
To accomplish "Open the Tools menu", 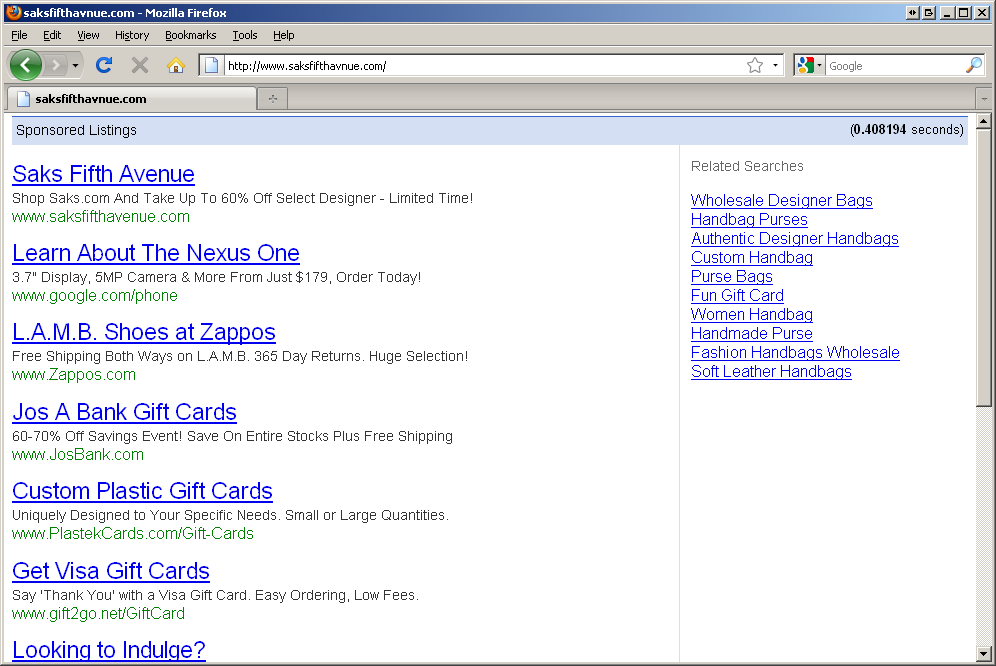I will (245, 35).
